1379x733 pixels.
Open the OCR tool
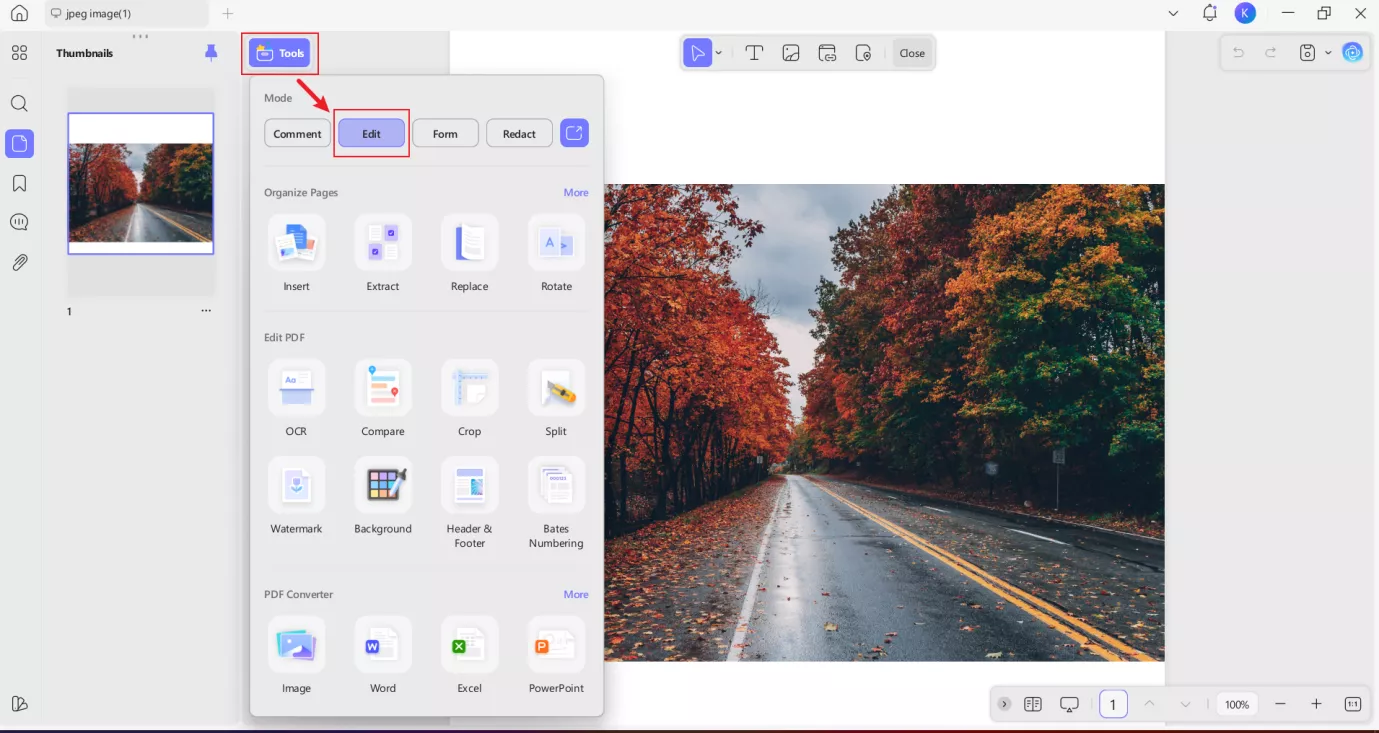pyautogui.click(x=296, y=388)
